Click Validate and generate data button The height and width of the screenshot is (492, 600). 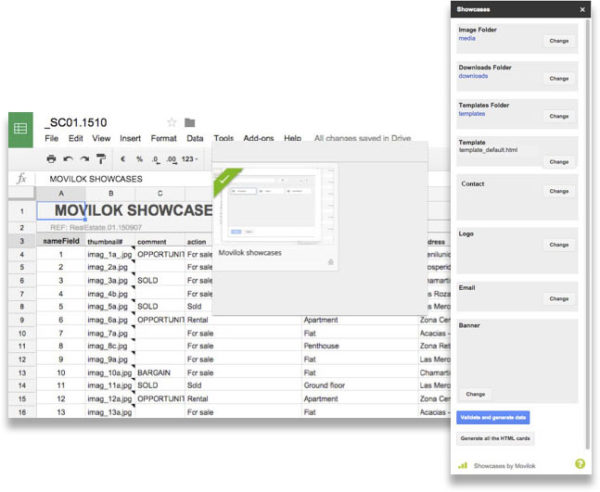pyautogui.click(x=493, y=417)
